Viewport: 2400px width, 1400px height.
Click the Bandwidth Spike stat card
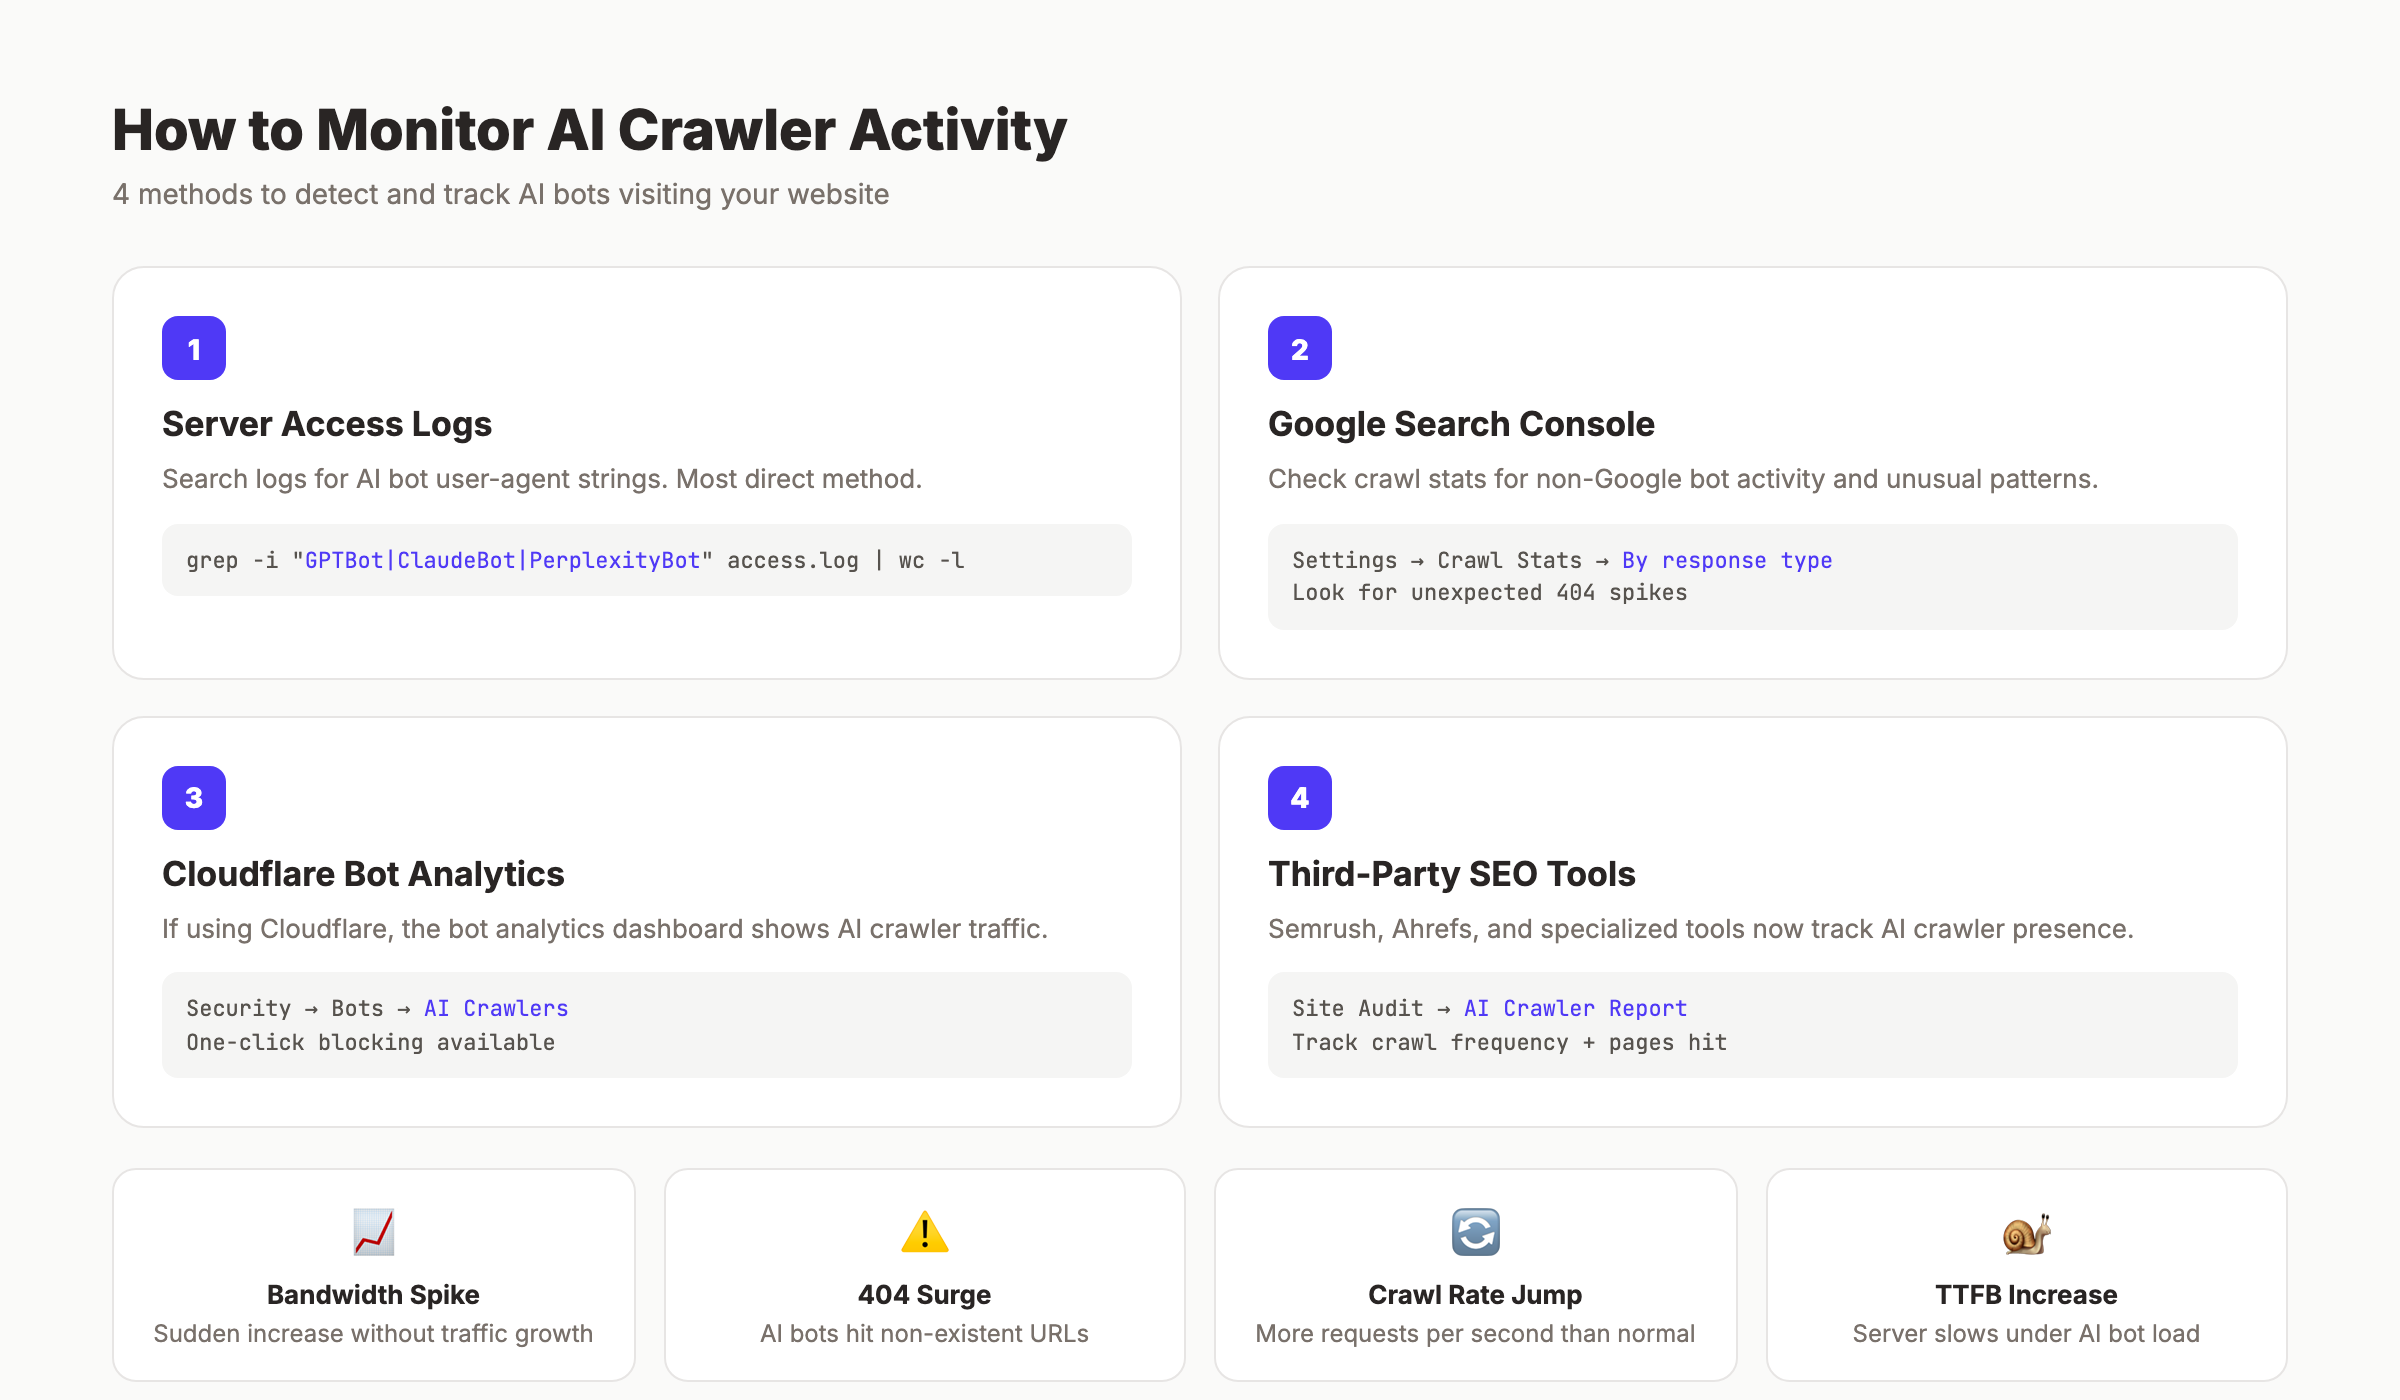(374, 1274)
